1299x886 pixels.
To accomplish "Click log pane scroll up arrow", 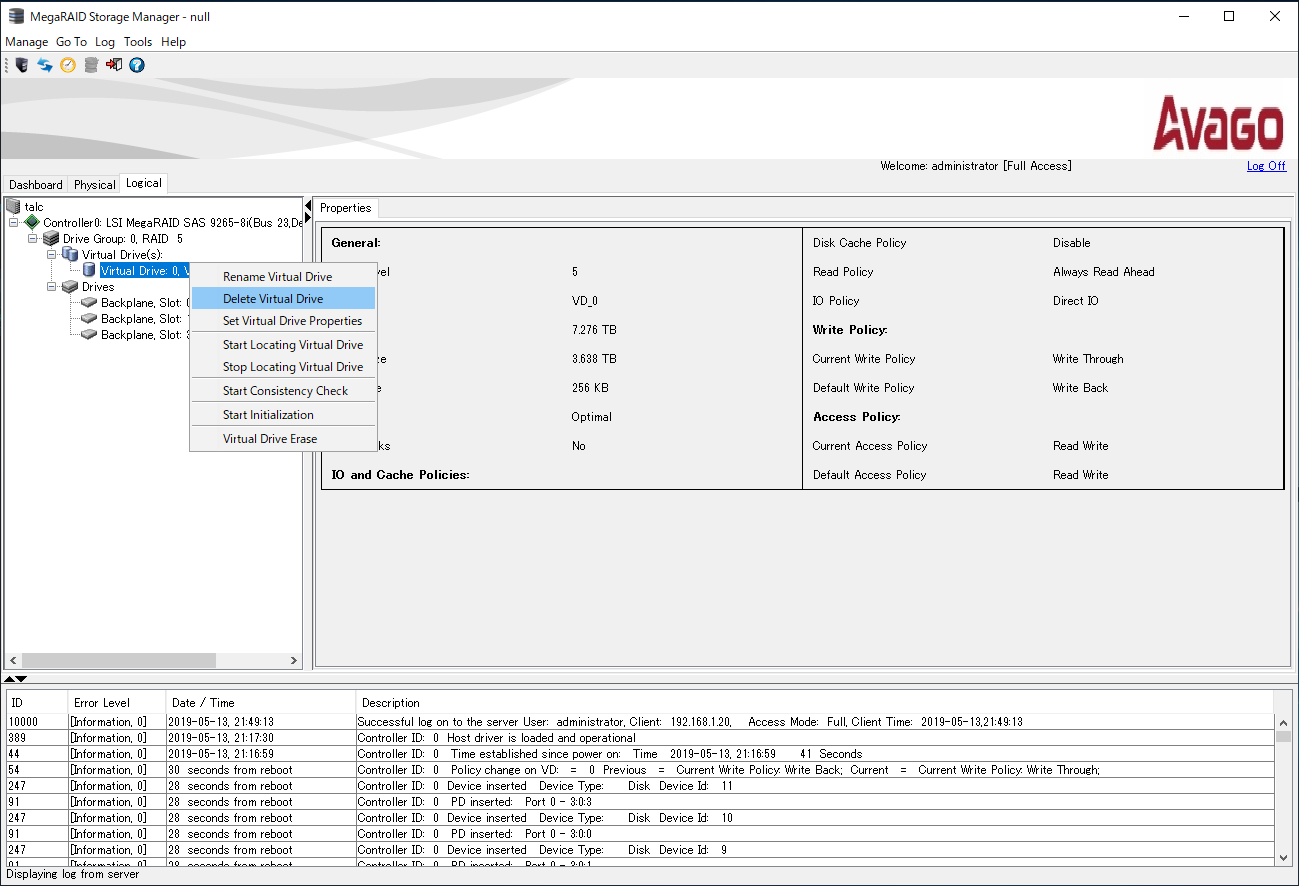I will pyautogui.click(x=1284, y=722).
